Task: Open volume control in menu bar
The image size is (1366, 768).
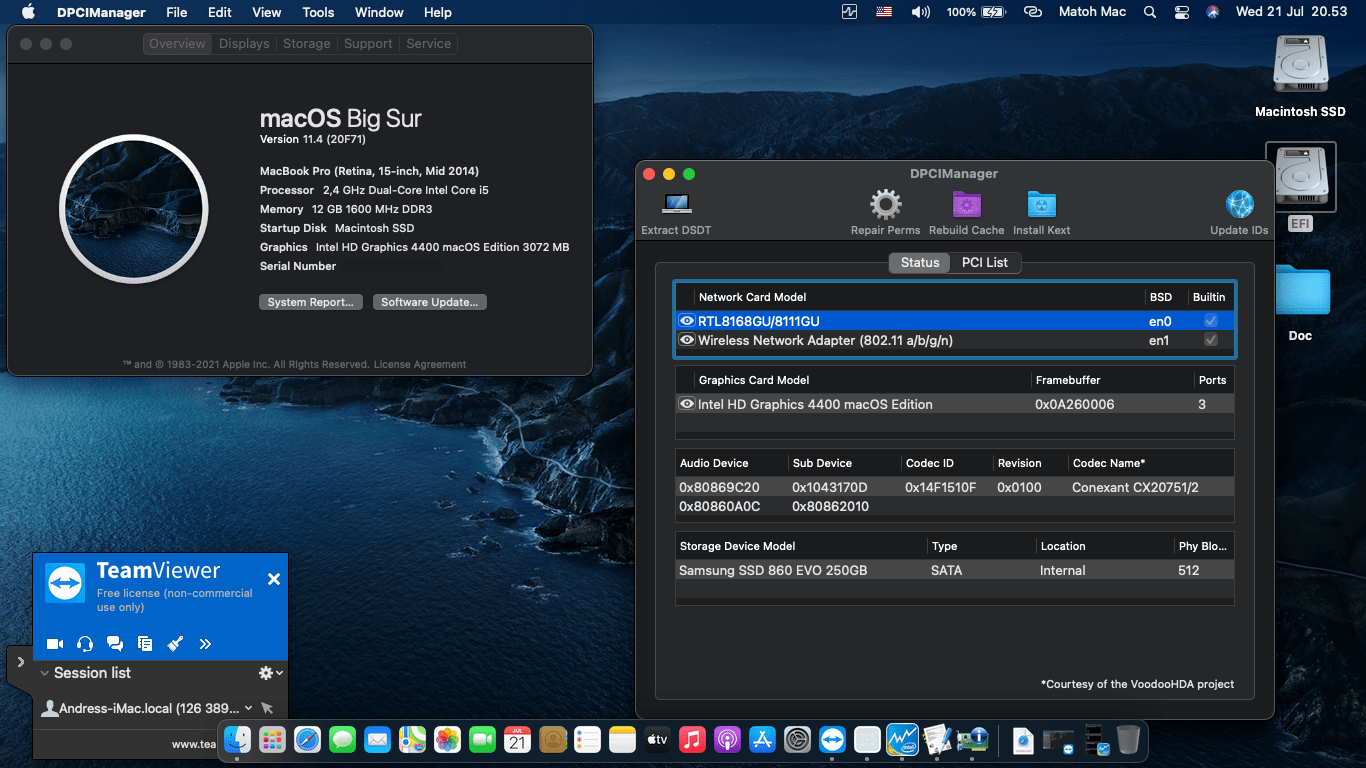Action: point(919,12)
